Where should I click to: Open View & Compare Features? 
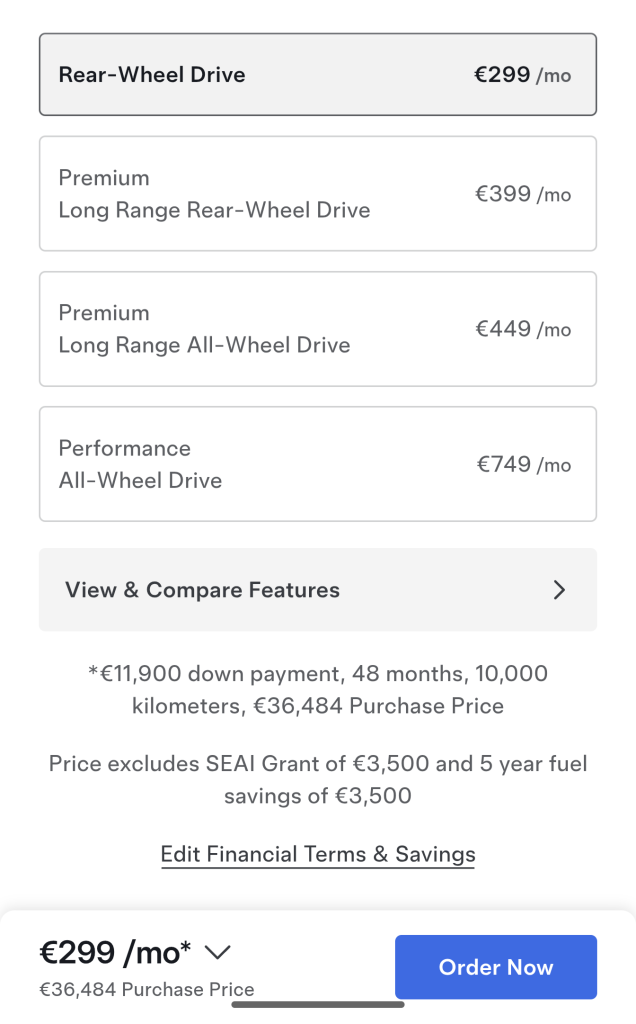pos(318,590)
